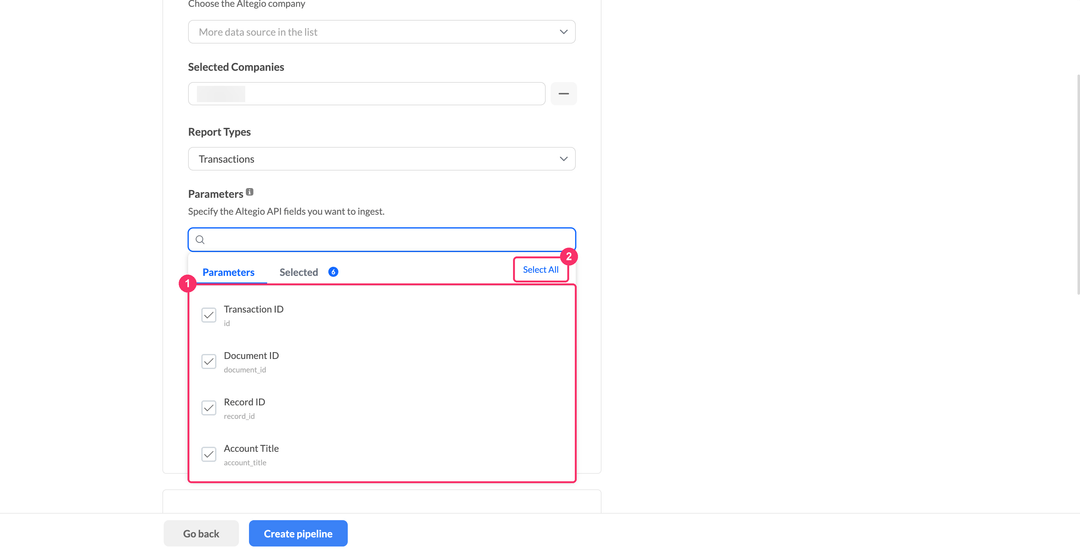Click the Go back button
Screen dimensions: 1080x553
201,534
